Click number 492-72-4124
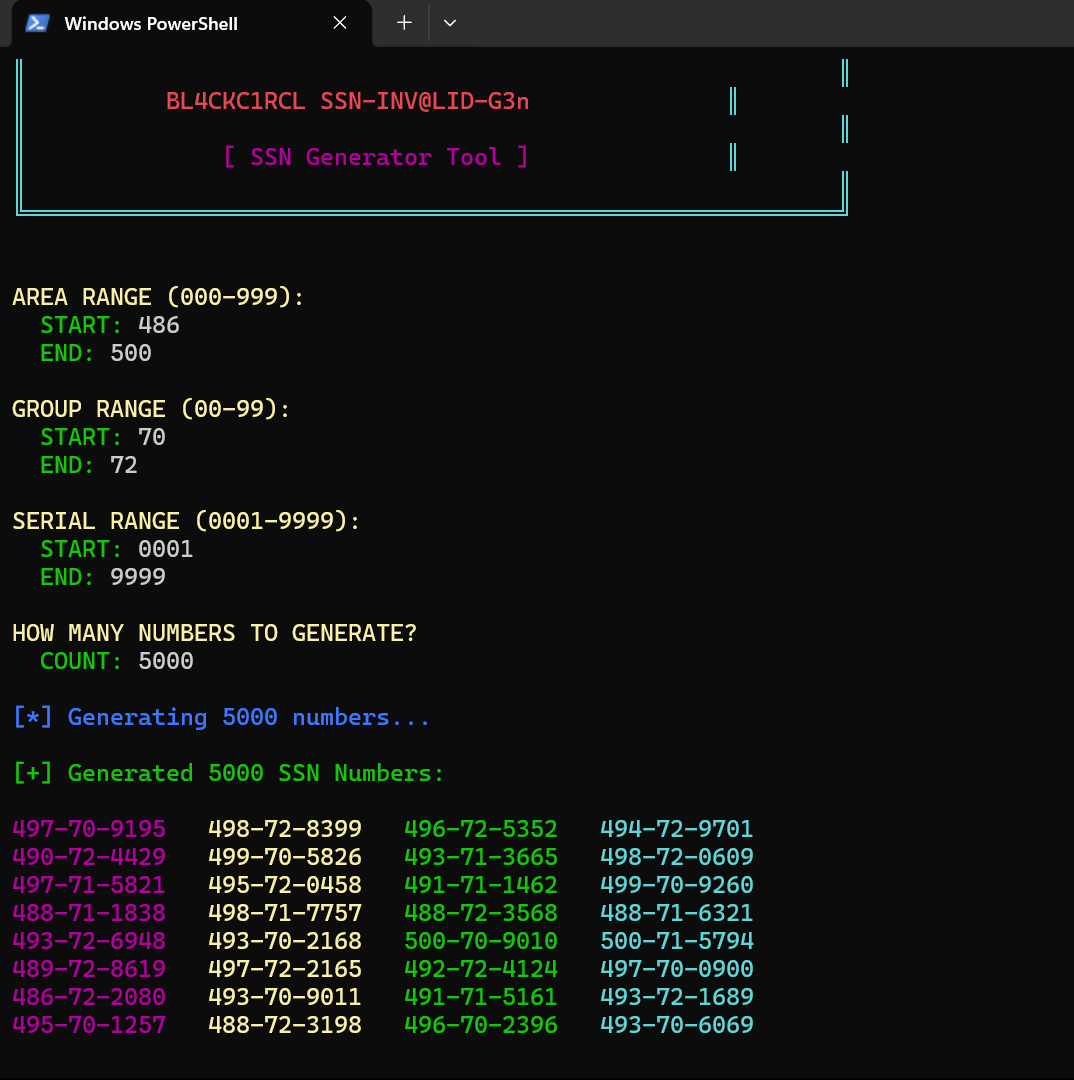1074x1080 pixels. pyautogui.click(x=481, y=969)
